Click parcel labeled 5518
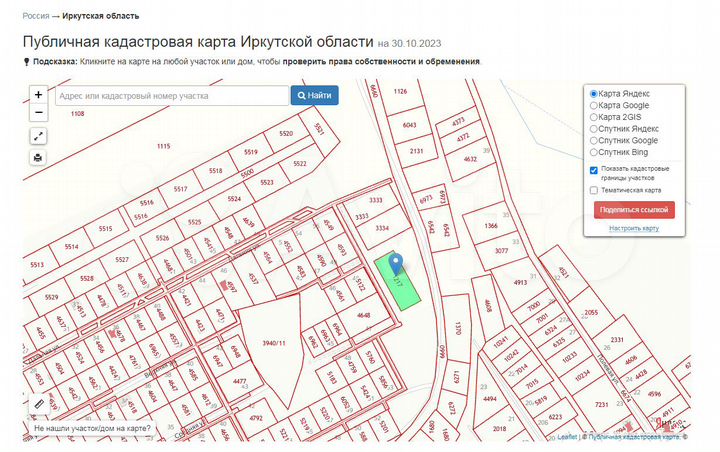This screenshot has height=452, width=720. [215, 170]
